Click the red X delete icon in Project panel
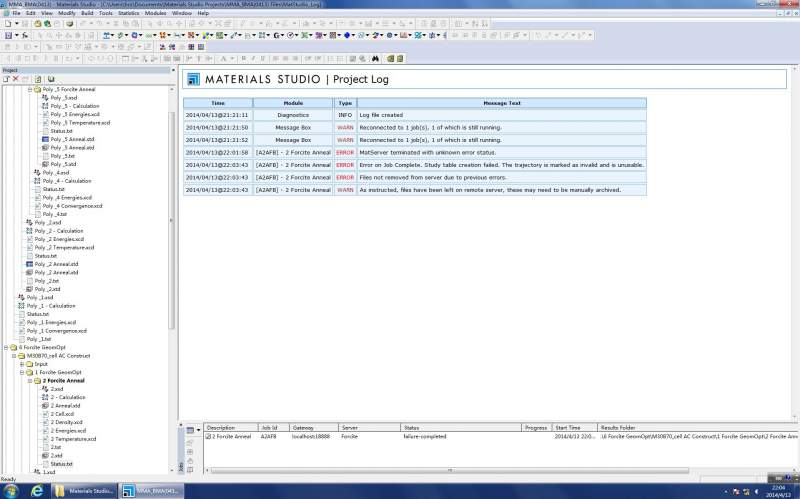 pos(15,79)
